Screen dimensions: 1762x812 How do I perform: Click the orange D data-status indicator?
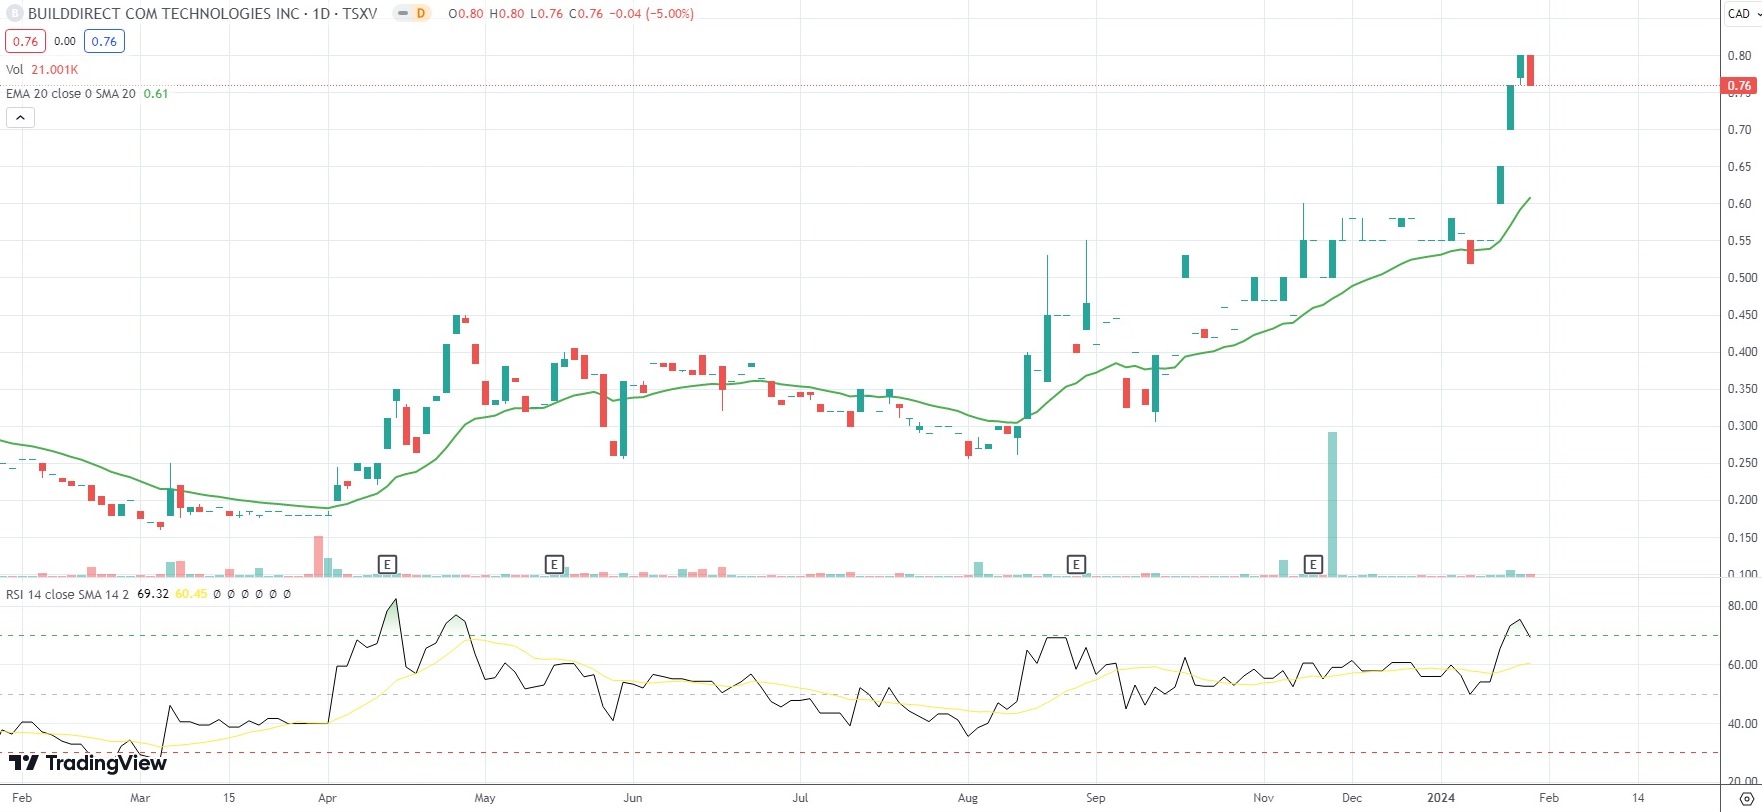[x=421, y=14]
